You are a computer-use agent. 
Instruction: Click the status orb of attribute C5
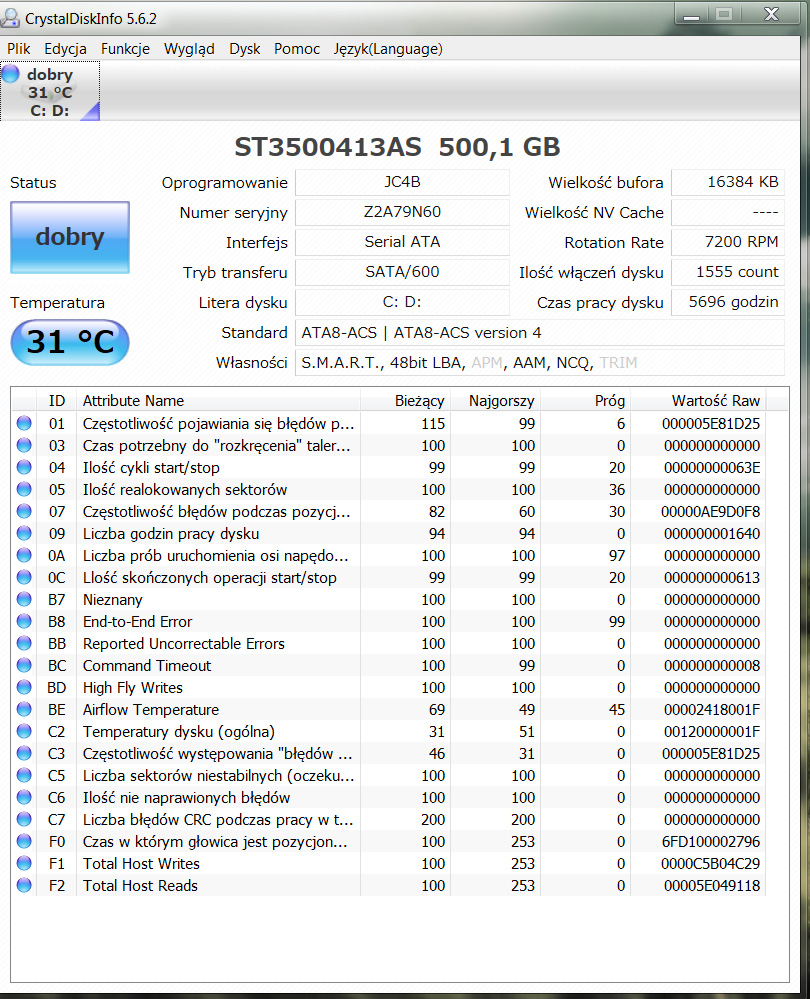coord(24,775)
